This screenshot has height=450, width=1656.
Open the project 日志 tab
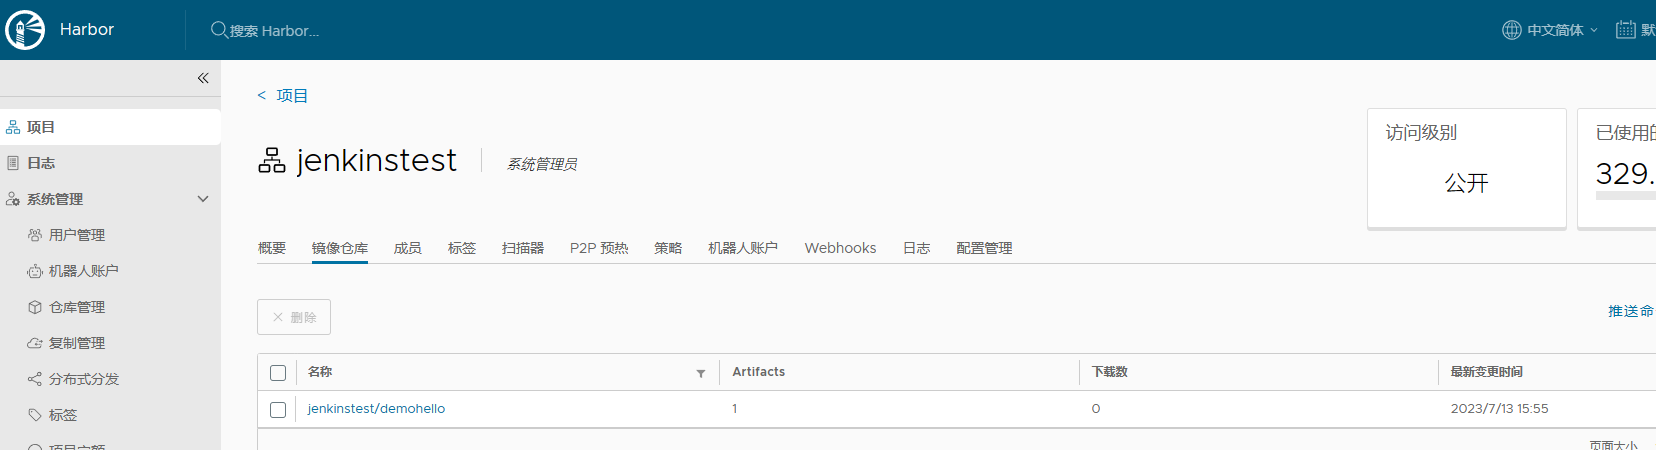click(917, 248)
